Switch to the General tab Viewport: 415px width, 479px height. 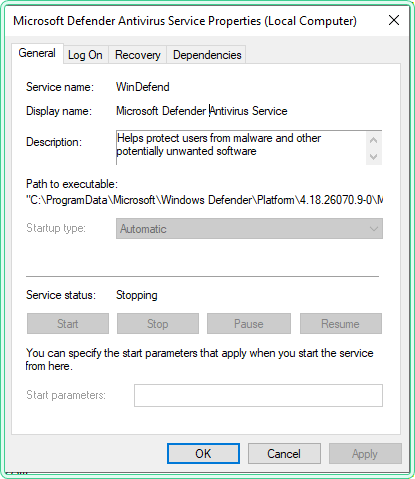[37, 53]
